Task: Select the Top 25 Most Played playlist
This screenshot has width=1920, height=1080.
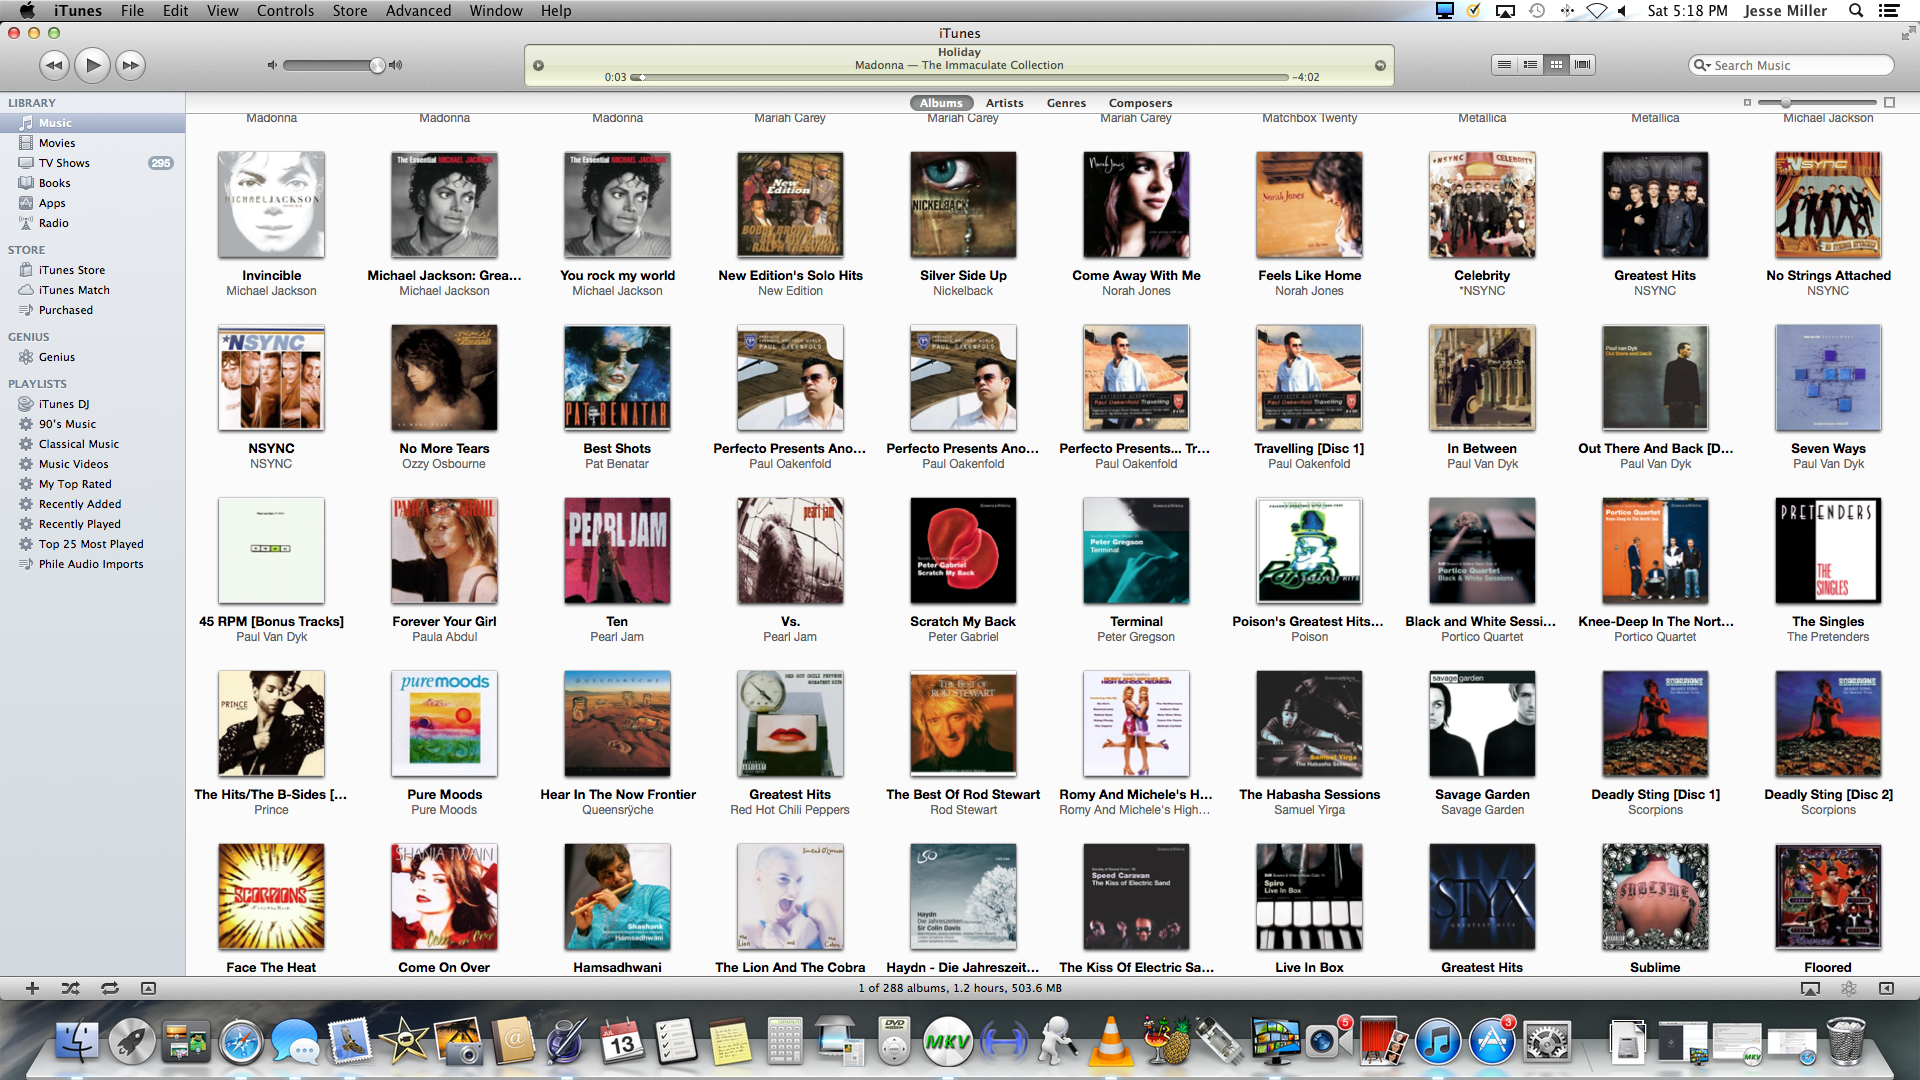Action: pyautogui.click(x=92, y=544)
